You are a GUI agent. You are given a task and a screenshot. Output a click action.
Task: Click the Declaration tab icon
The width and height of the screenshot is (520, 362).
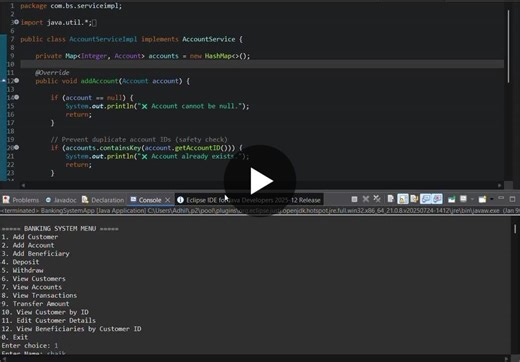coord(85,199)
